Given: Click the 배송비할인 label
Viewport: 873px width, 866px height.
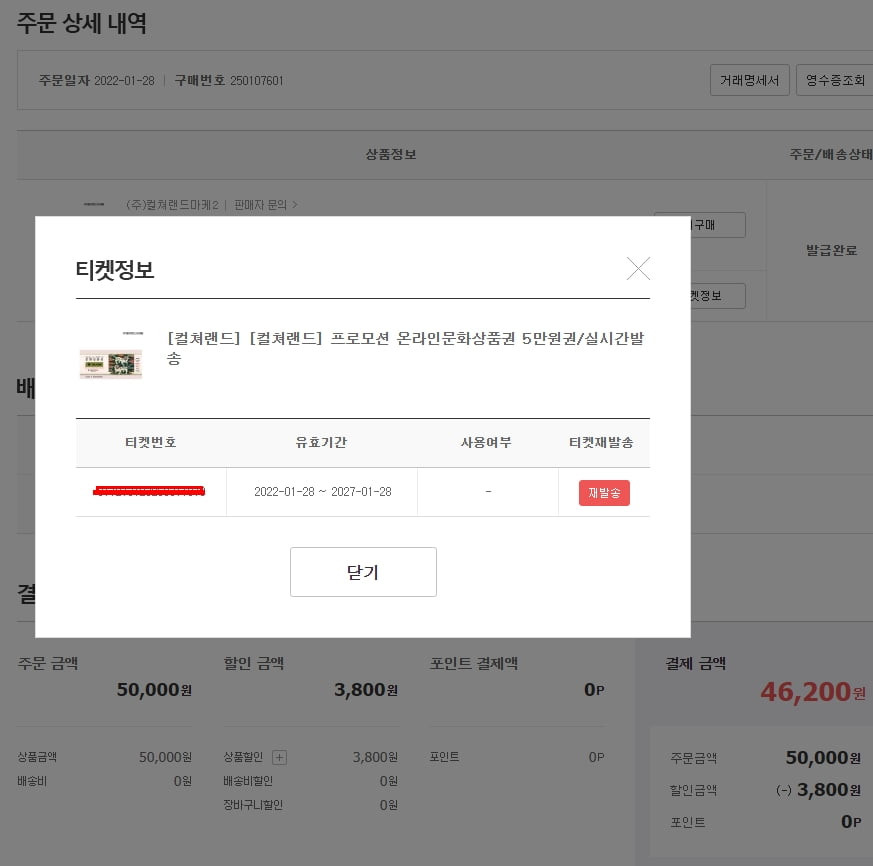Looking at the screenshot, I should coord(248,781).
